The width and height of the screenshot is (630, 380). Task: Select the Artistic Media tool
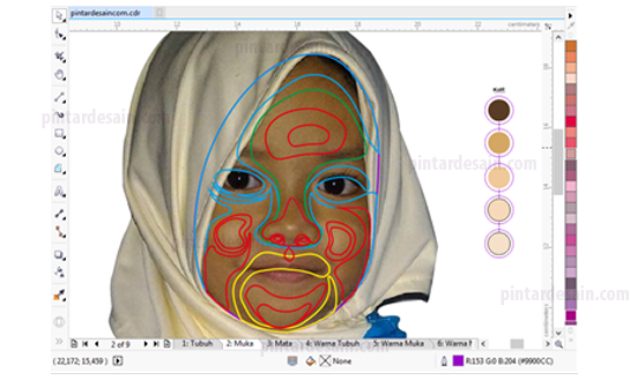pos(60,115)
